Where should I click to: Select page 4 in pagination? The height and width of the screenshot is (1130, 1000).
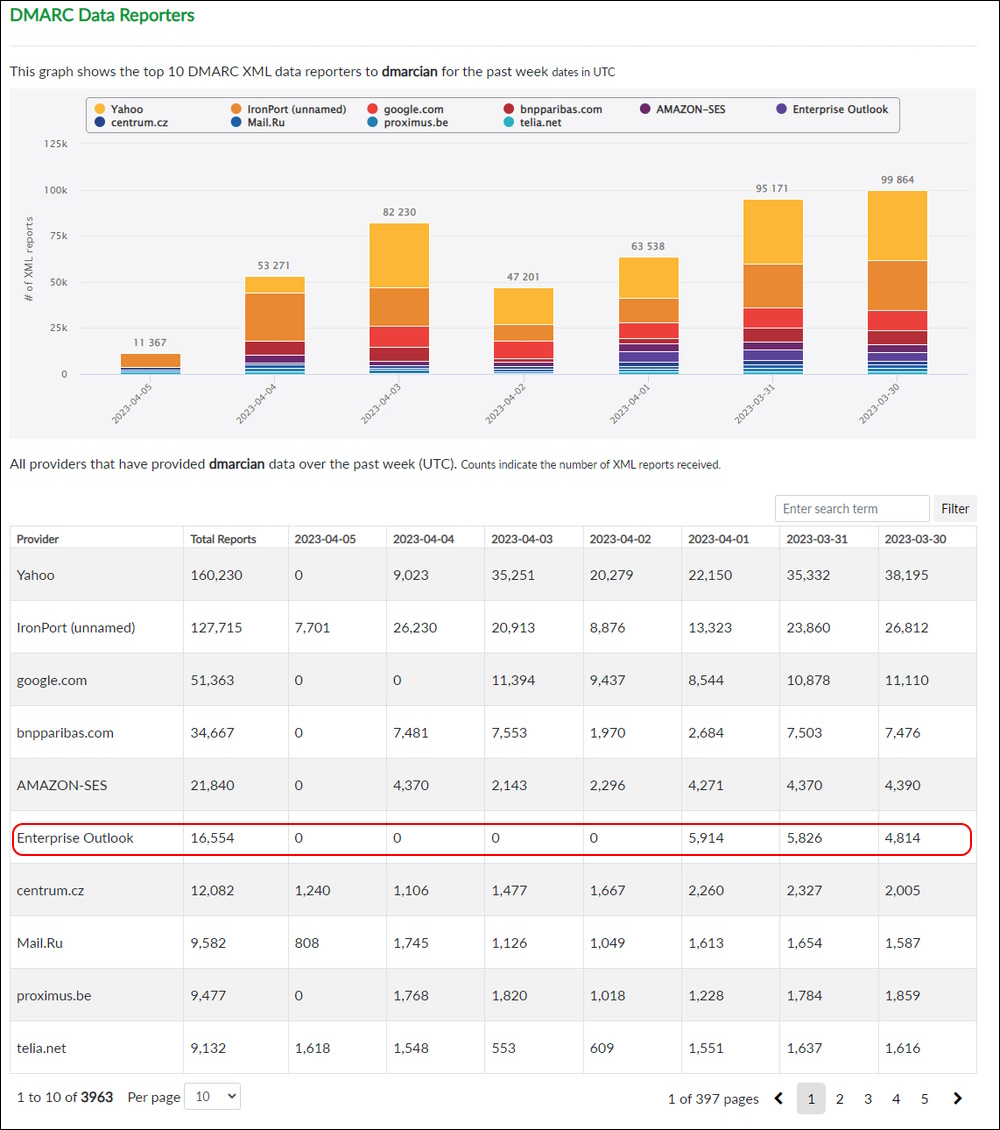896,1098
